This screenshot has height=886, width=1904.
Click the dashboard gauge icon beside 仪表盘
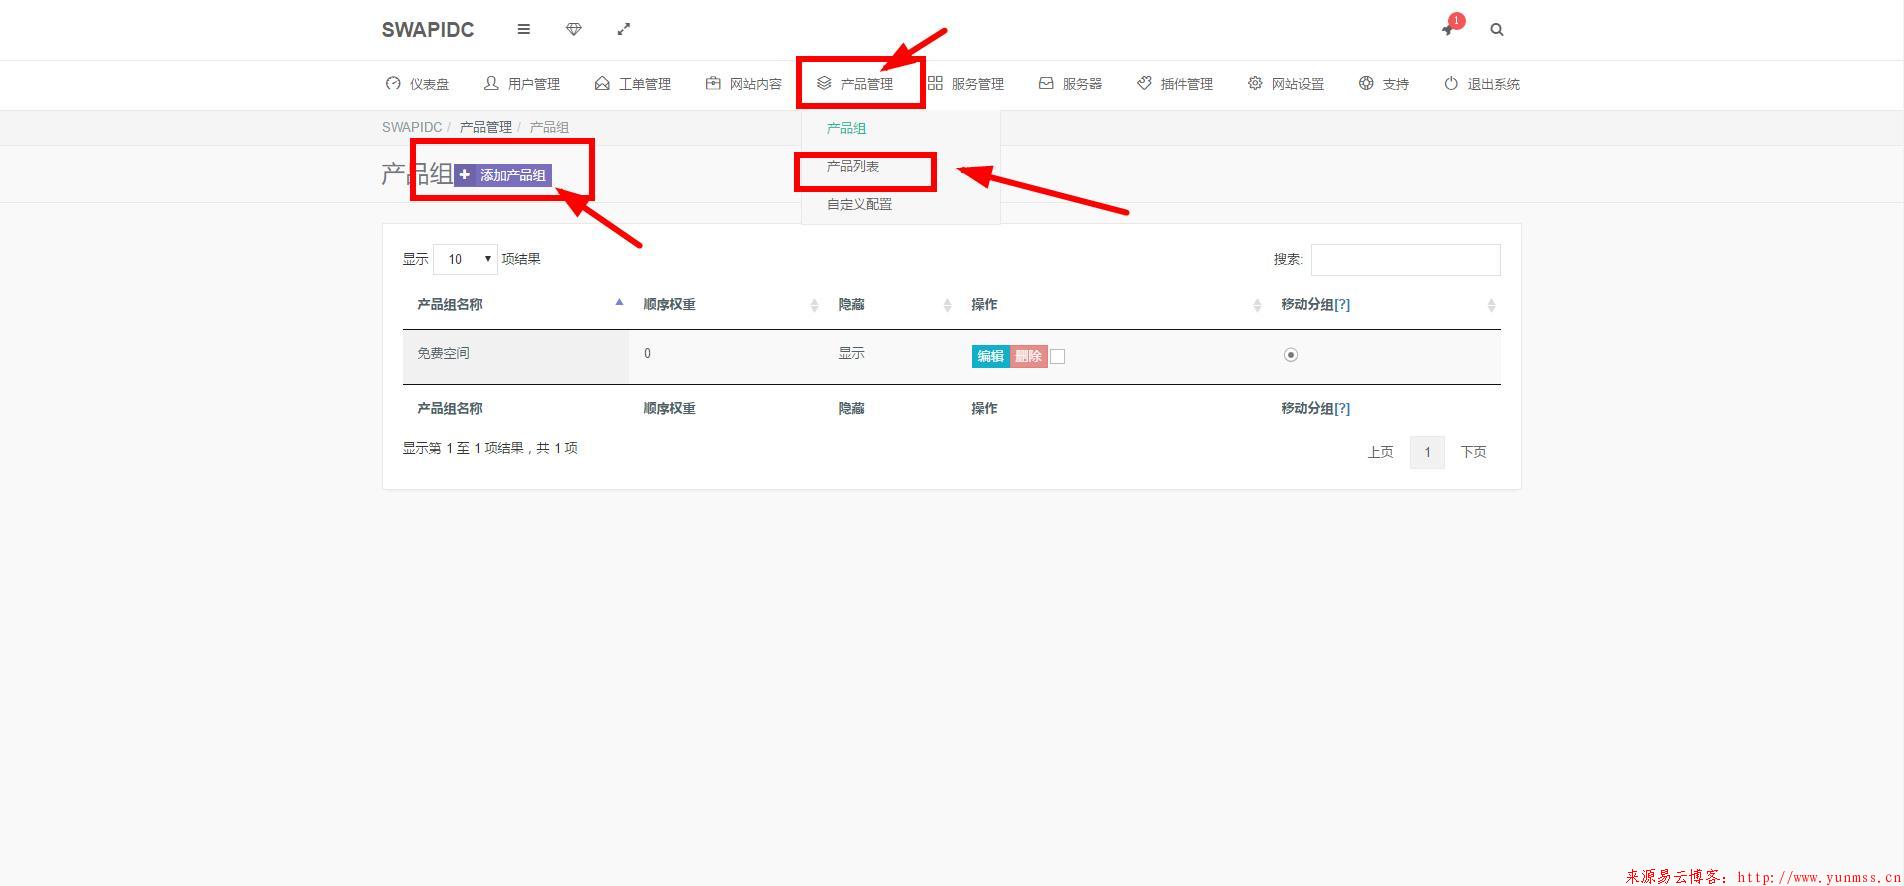(x=393, y=83)
